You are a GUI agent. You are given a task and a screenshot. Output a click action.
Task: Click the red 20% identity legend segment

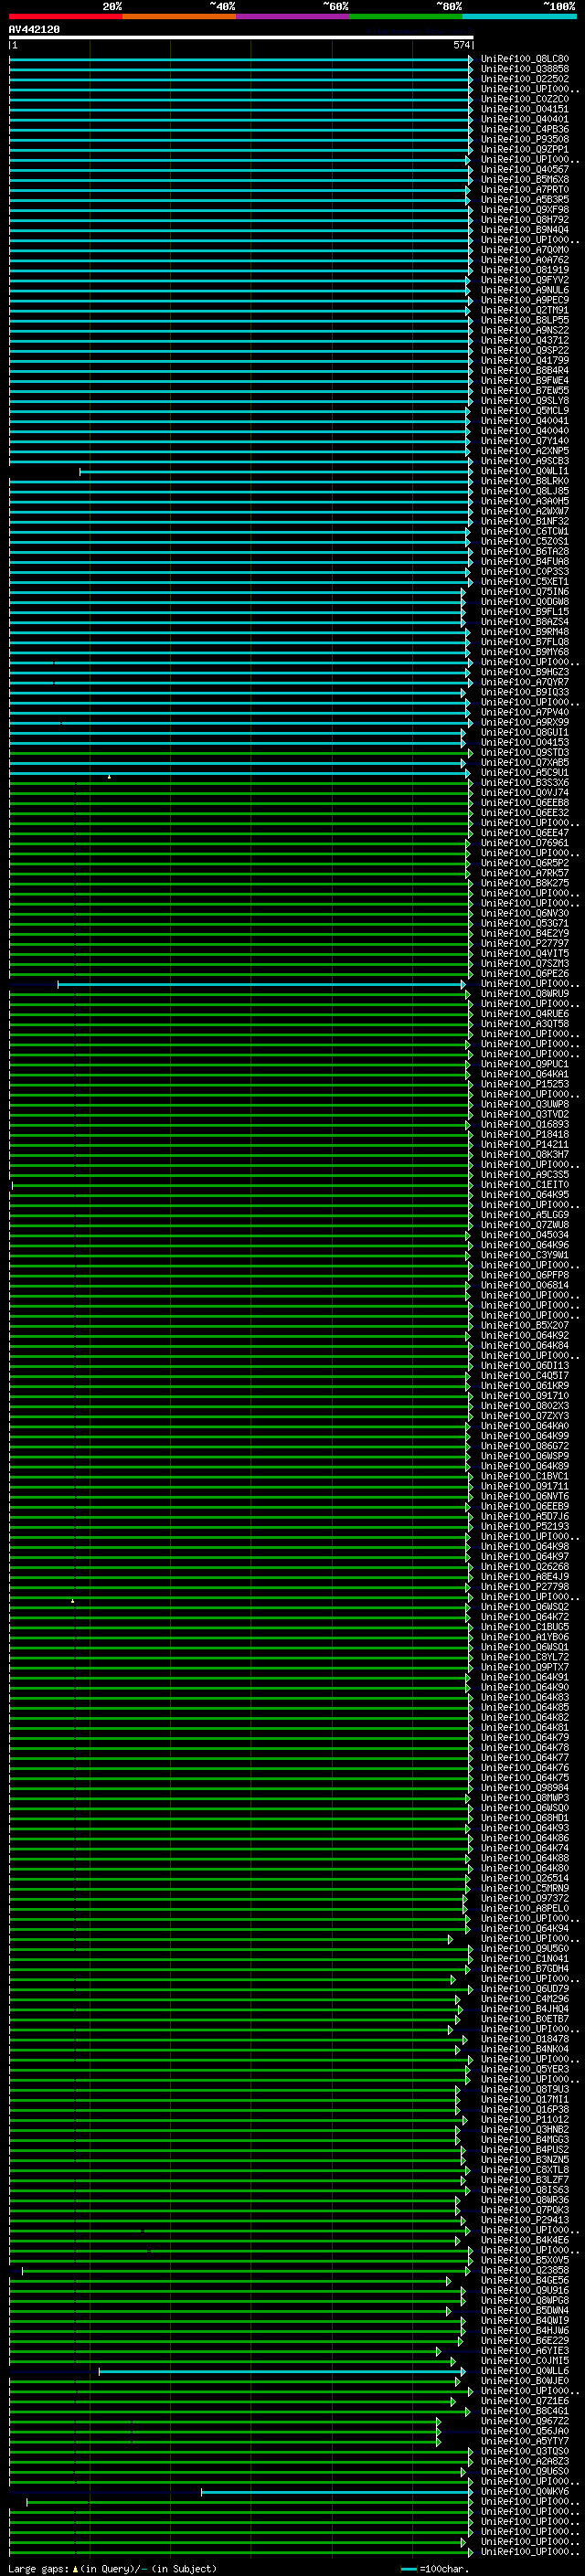pyautogui.click(x=66, y=16)
